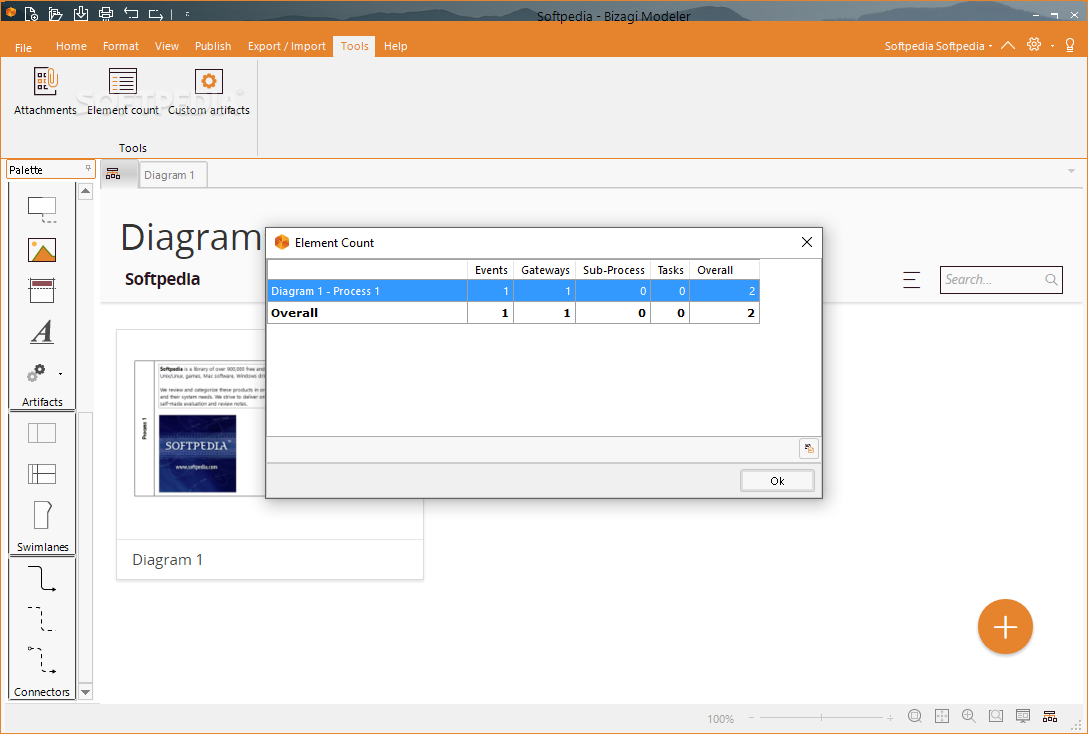This screenshot has width=1088, height=734.
Task: Open the quick access customize dropdown
Action: coord(187,14)
